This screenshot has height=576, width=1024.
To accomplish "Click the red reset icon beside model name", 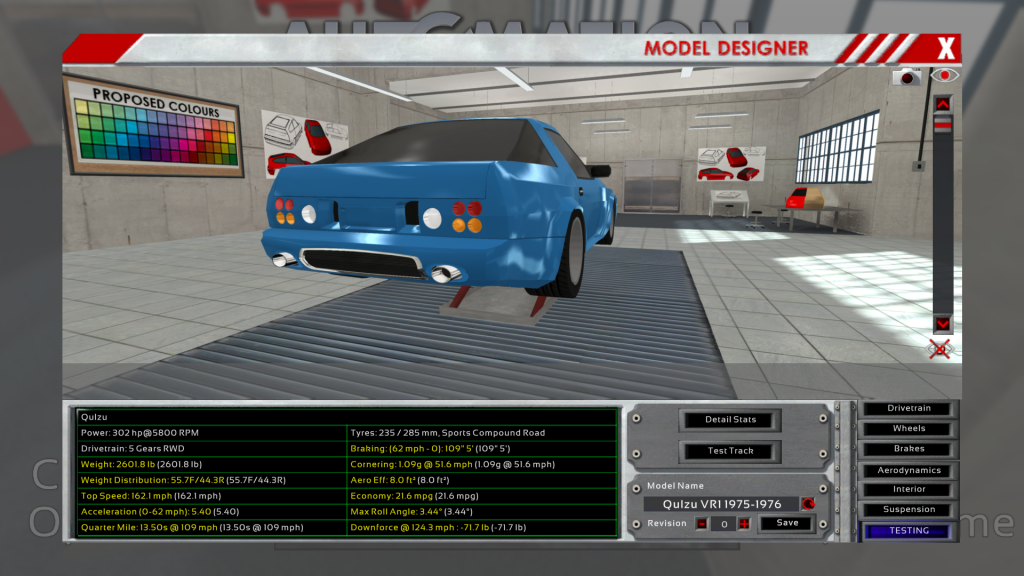I will pyautogui.click(x=808, y=504).
